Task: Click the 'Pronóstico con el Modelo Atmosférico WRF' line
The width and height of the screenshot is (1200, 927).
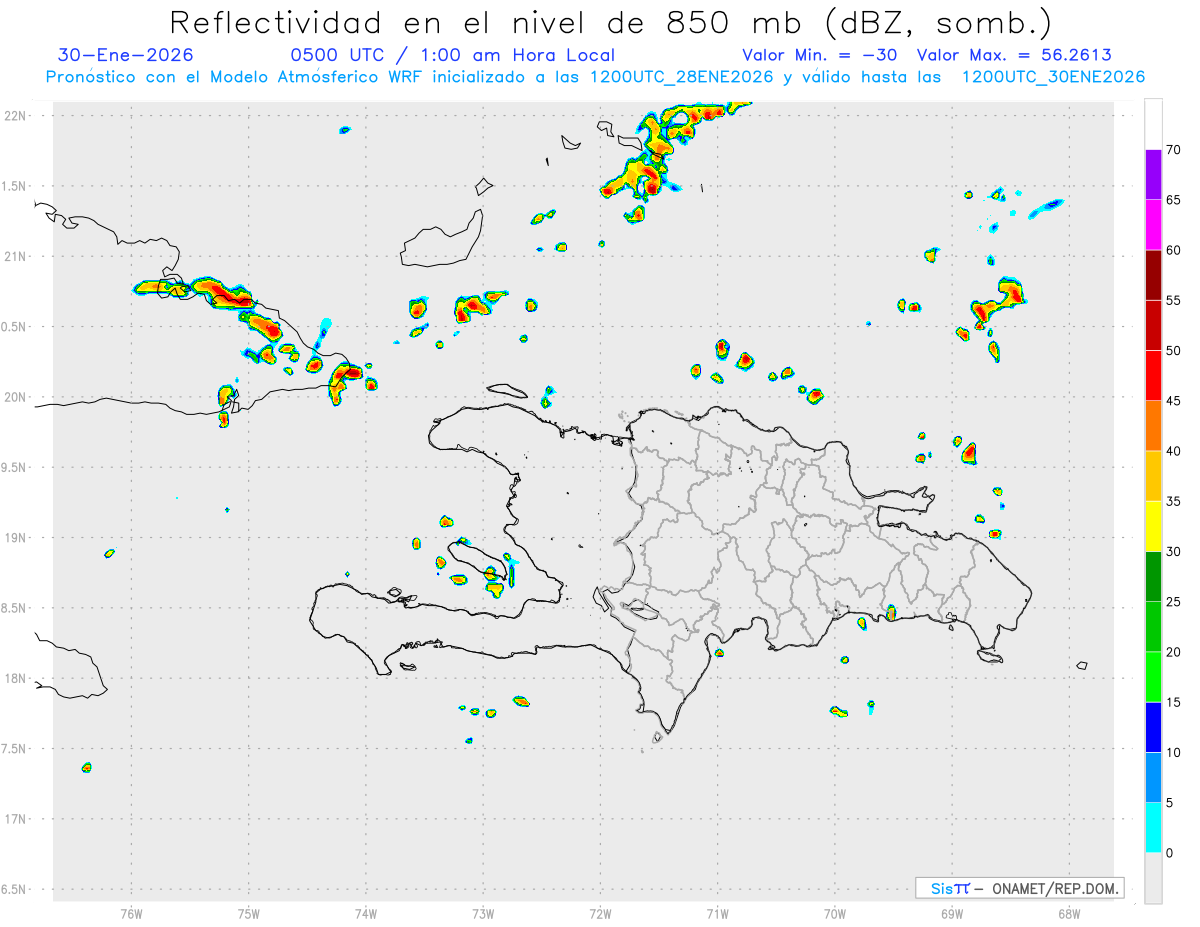Action: click(595, 77)
